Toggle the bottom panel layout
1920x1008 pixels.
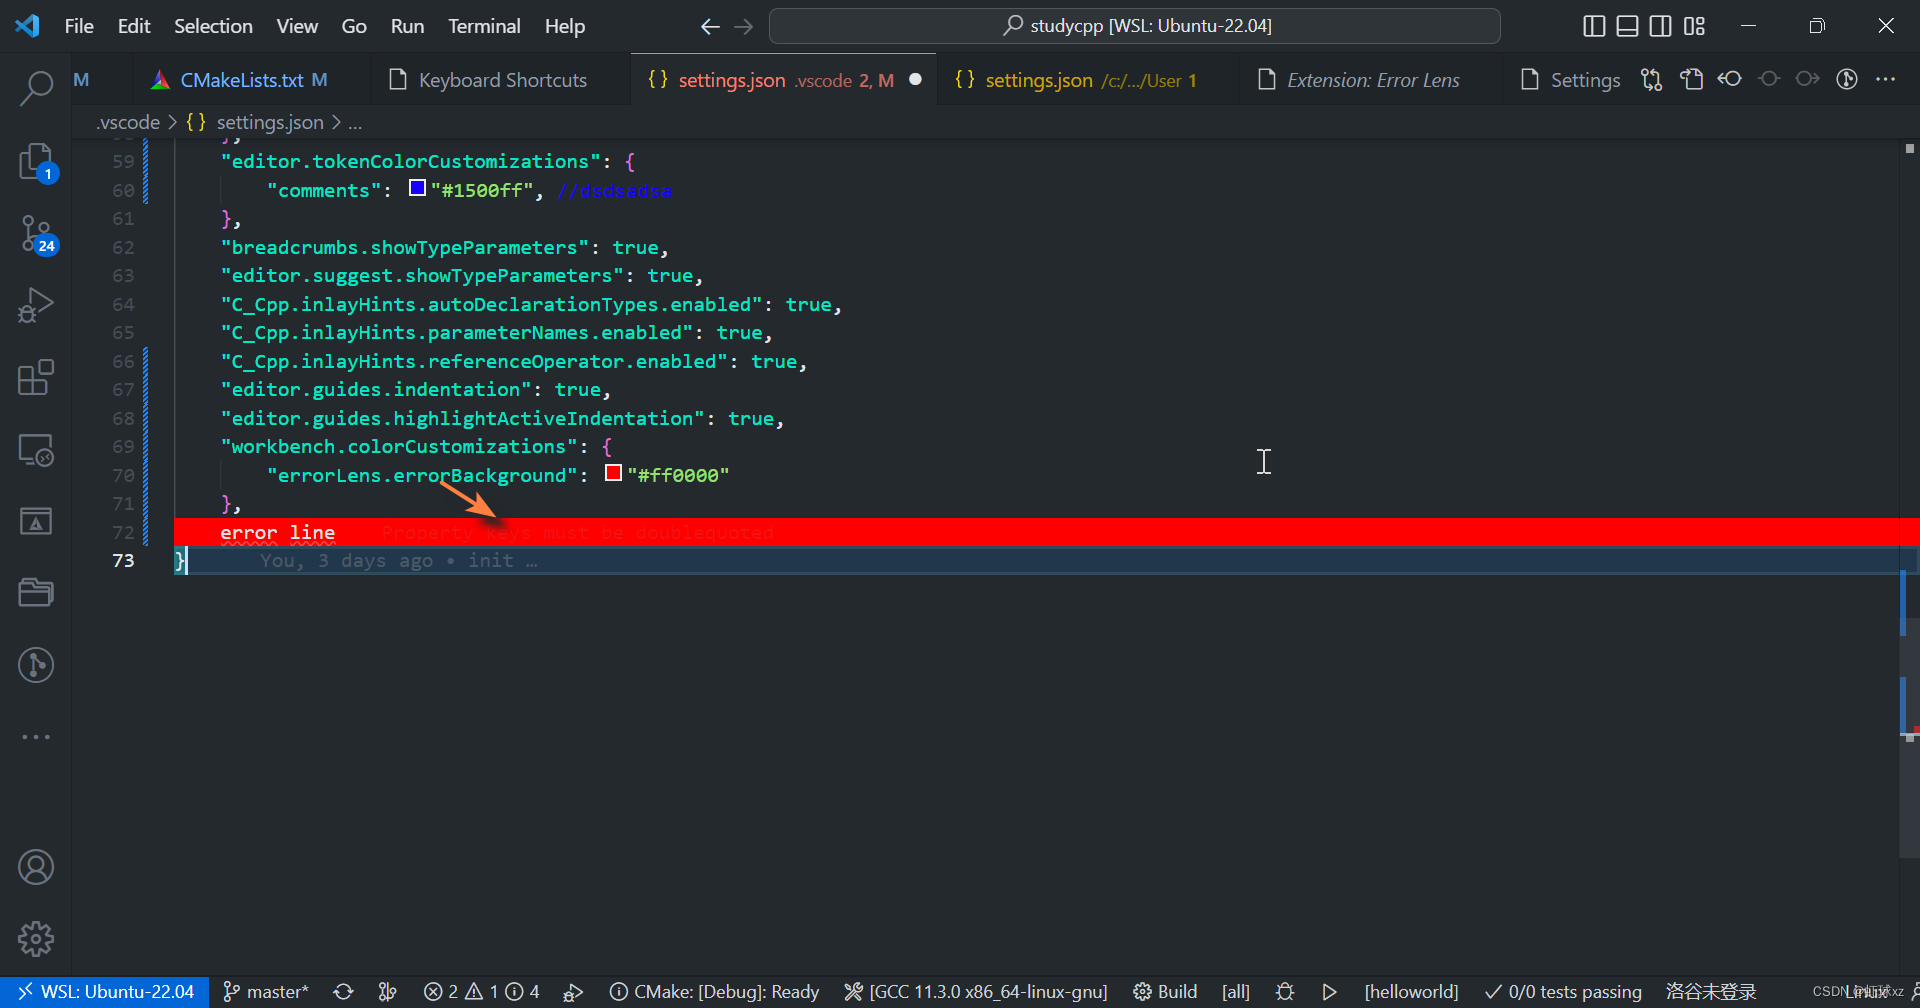coord(1628,26)
